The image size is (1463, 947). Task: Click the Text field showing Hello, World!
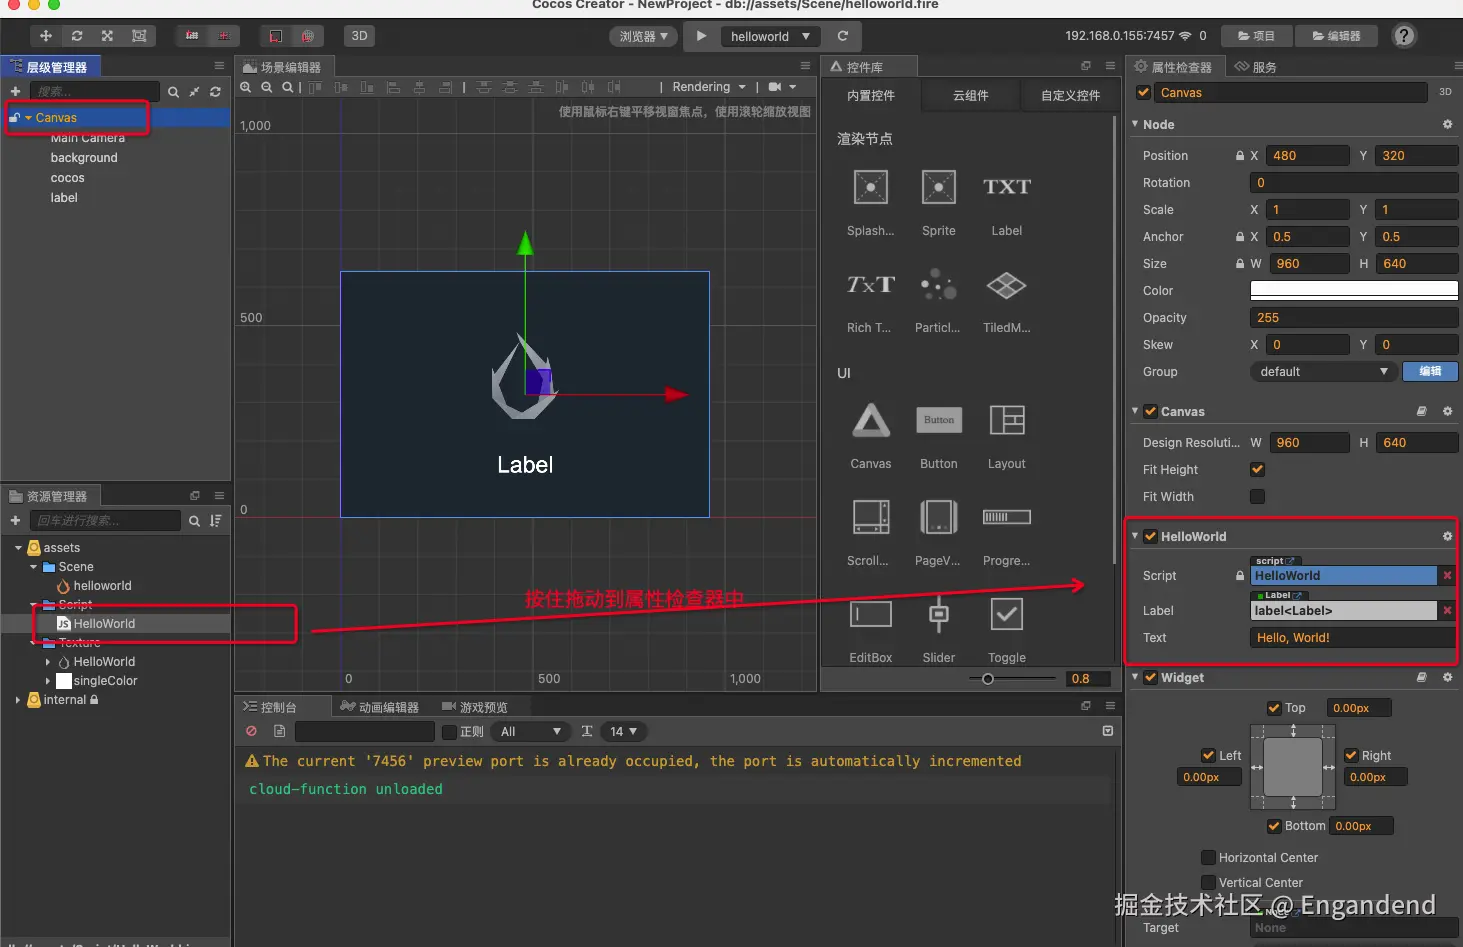point(1354,637)
